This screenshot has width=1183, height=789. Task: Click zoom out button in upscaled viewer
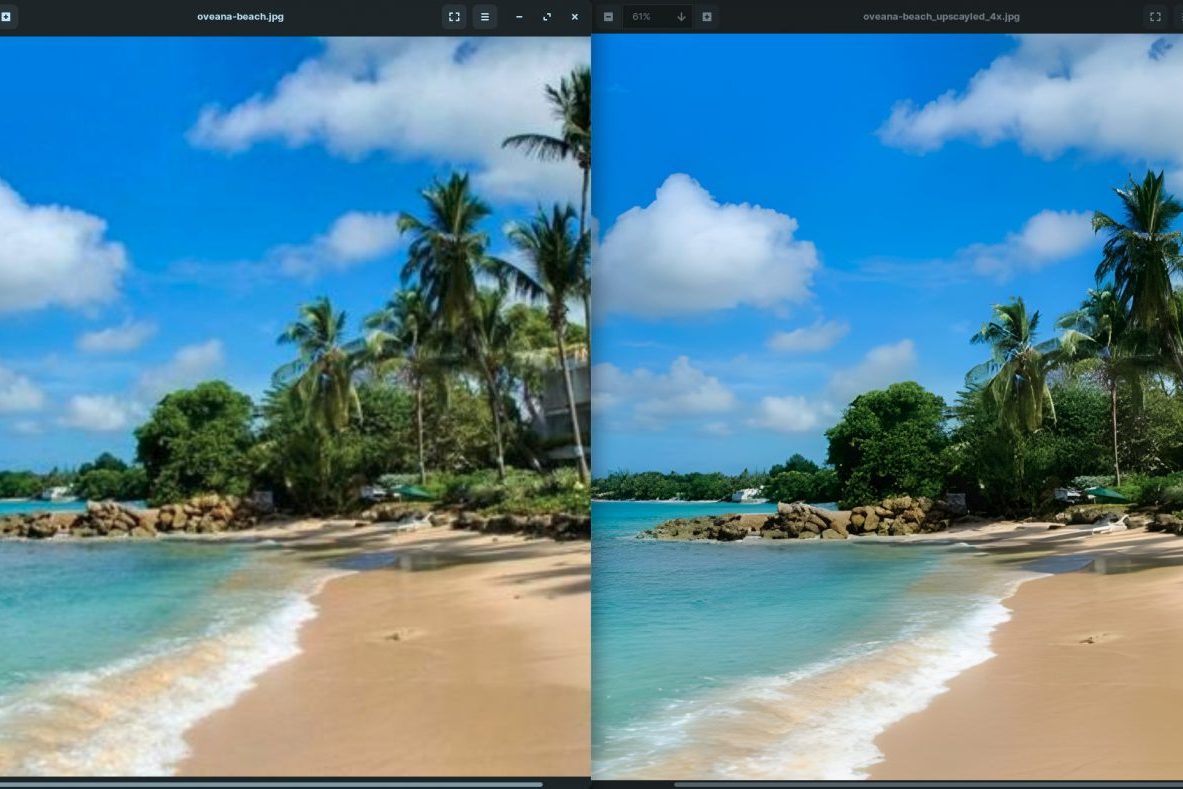tap(608, 17)
